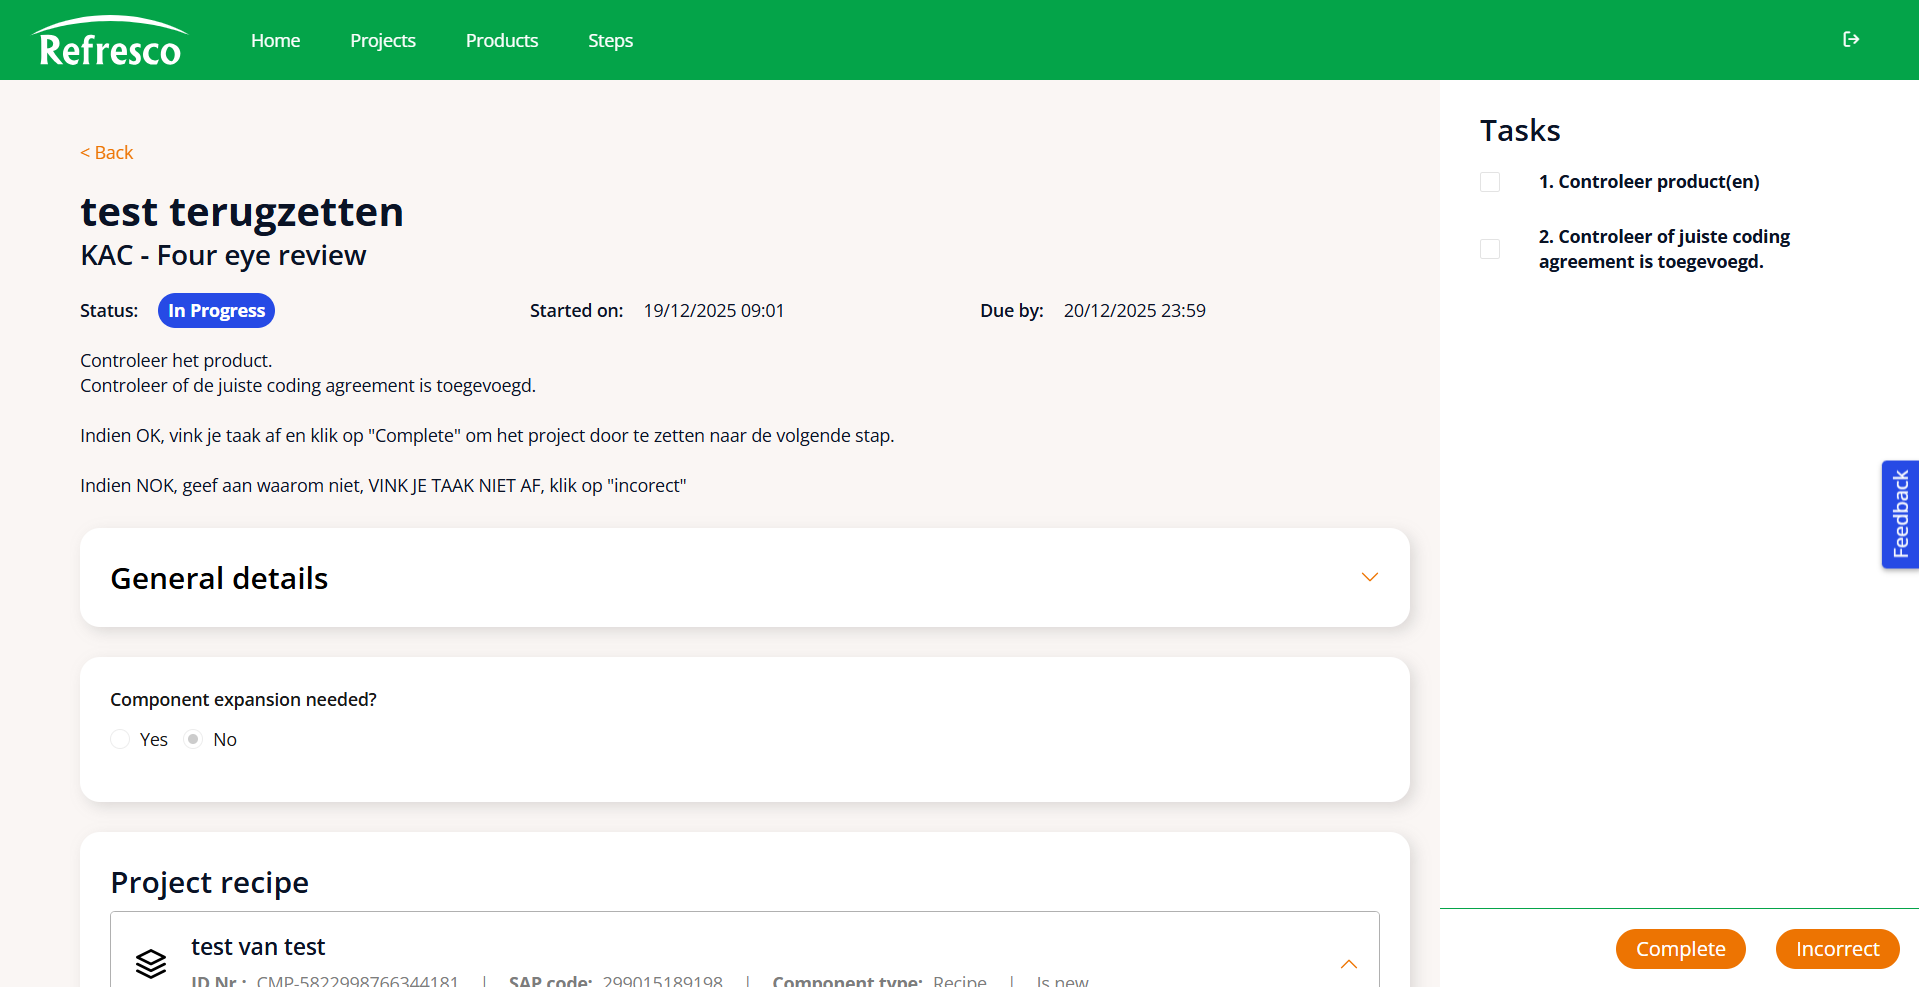Check the 'Controleer of juiste coding agreement' checkbox

[x=1490, y=249]
